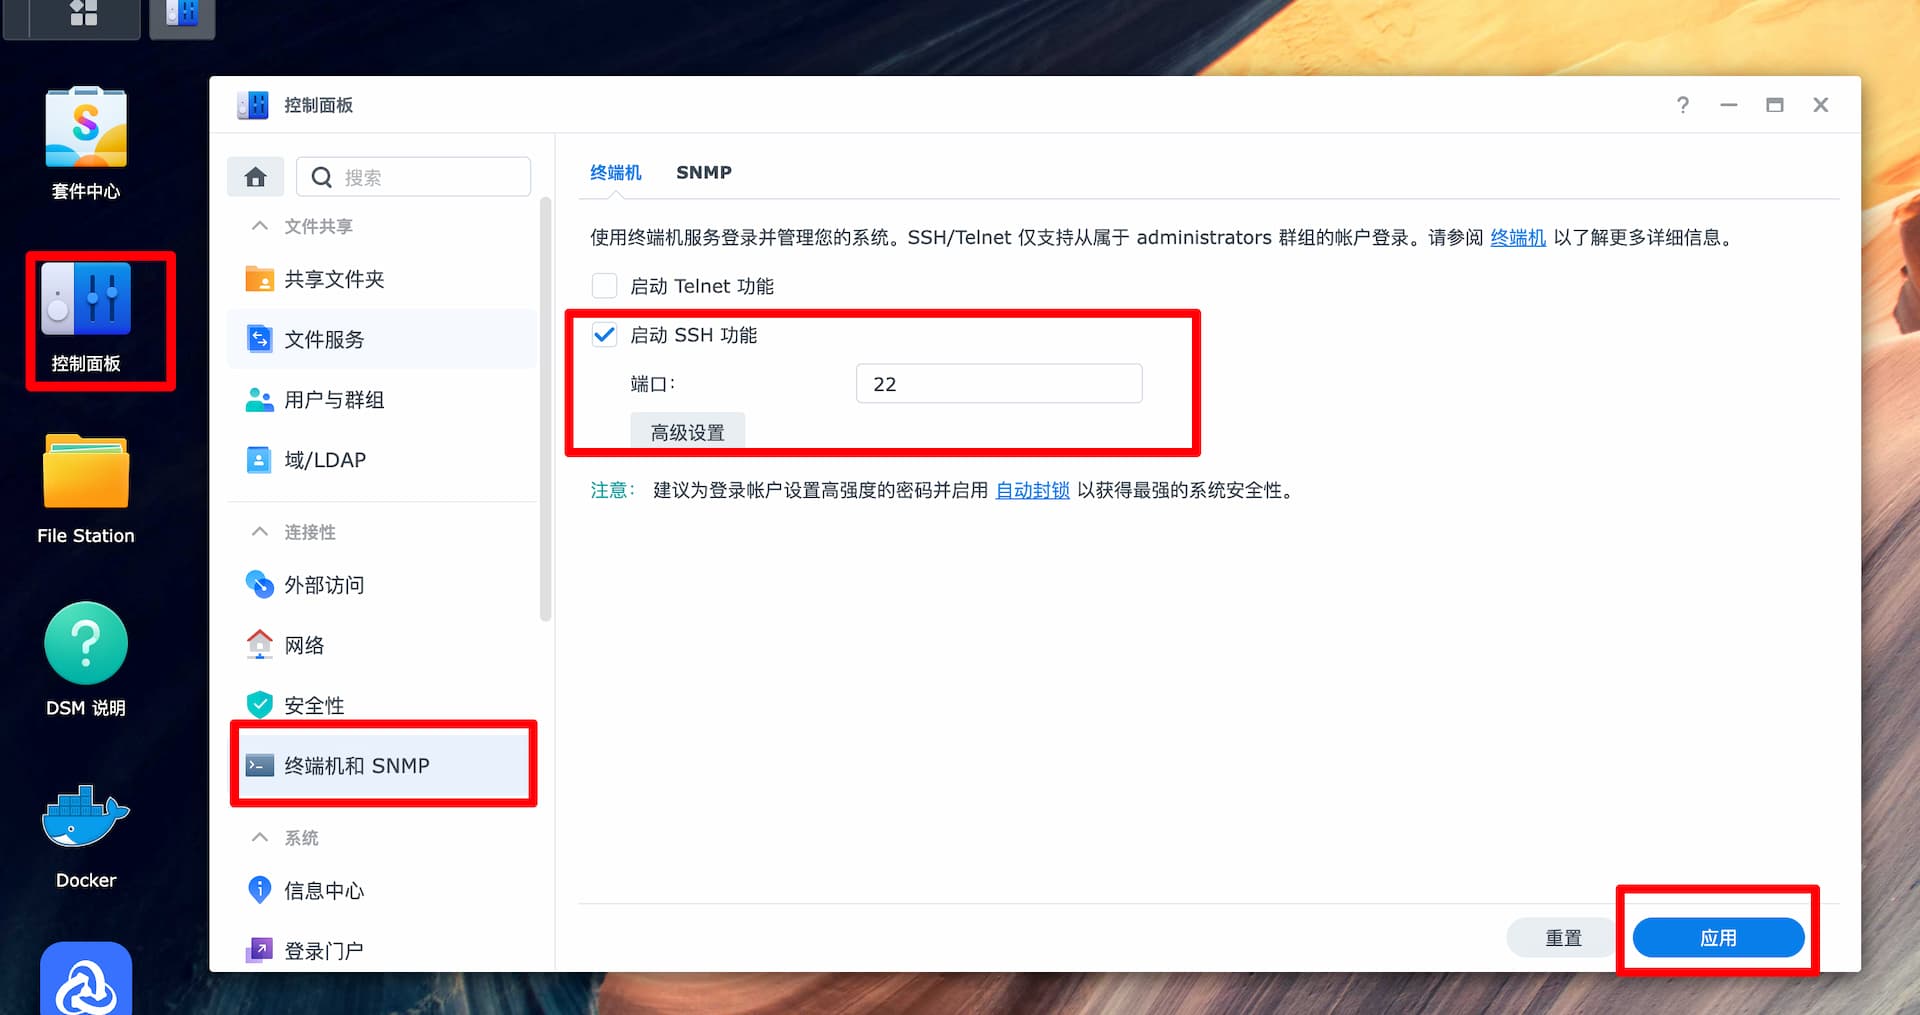This screenshot has height=1015, width=1920.
Task: Switch to the SNMP tab
Action: 703,172
